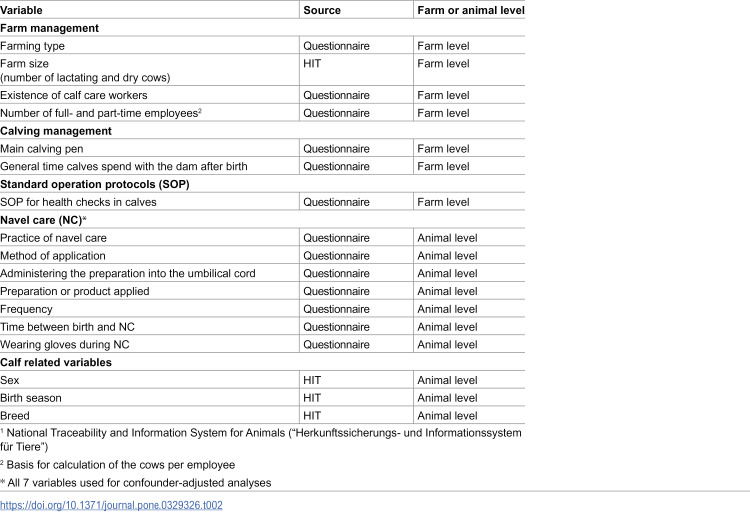Select the Farming type row label
The width and height of the screenshot is (750, 512).
click(33, 46)
